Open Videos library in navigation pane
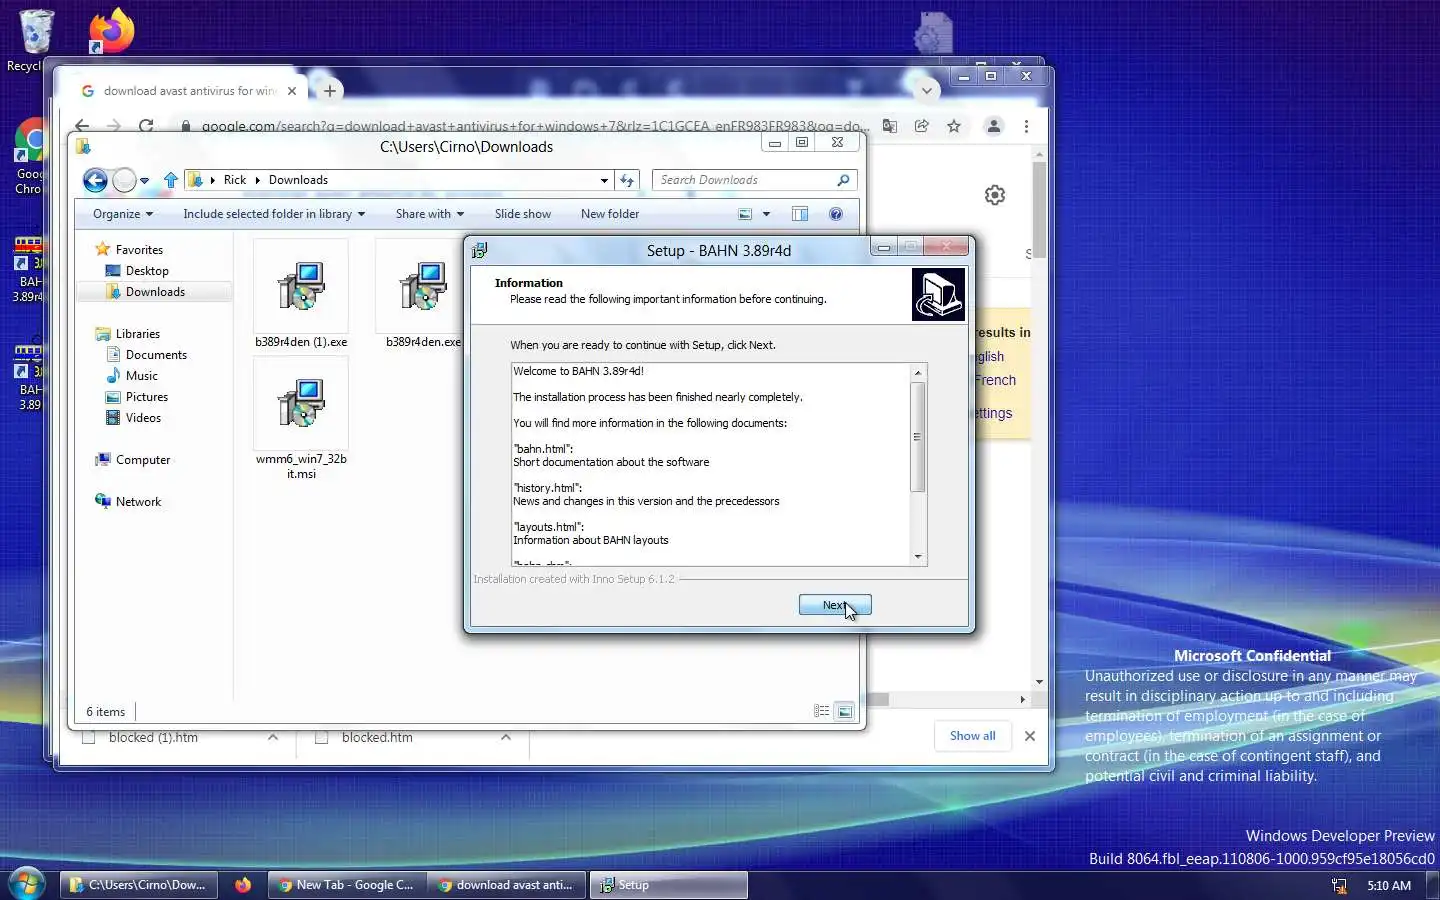This screenshot has width=1440, height=900. [143, 418]
